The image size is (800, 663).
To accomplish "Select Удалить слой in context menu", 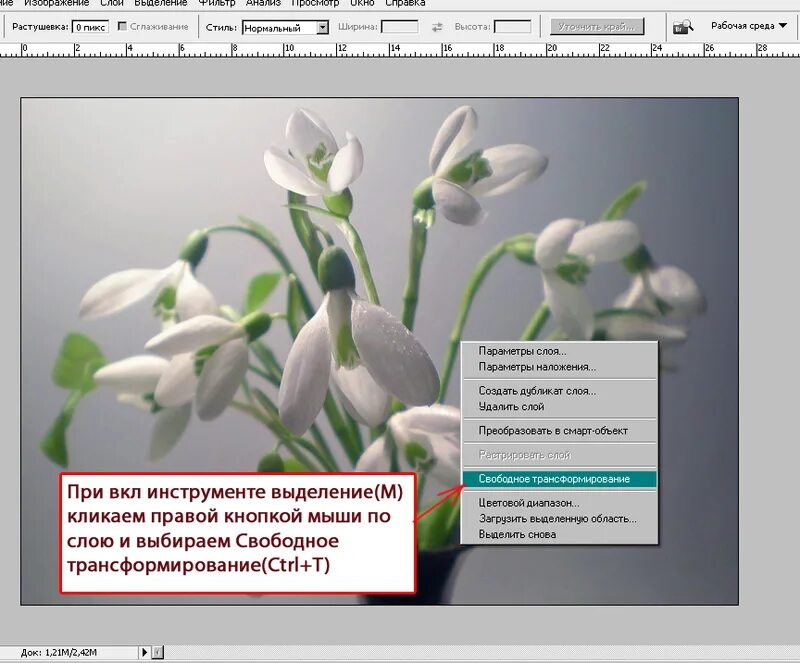I will pos(559,407).
